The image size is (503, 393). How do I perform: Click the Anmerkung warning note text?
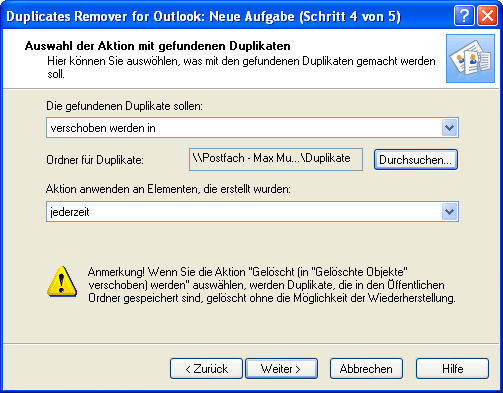[x=272, y=285]
